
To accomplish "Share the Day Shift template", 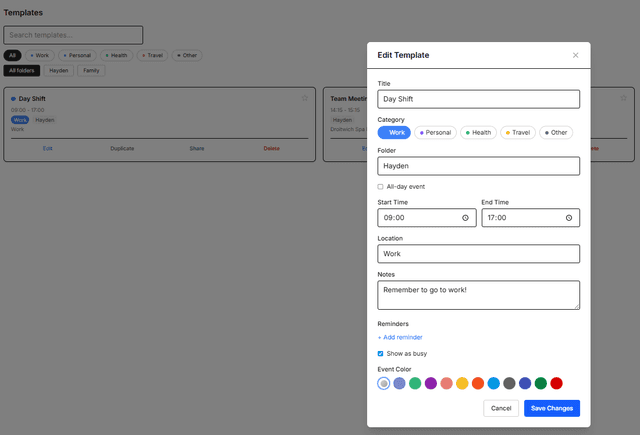I will coord(197,149).
